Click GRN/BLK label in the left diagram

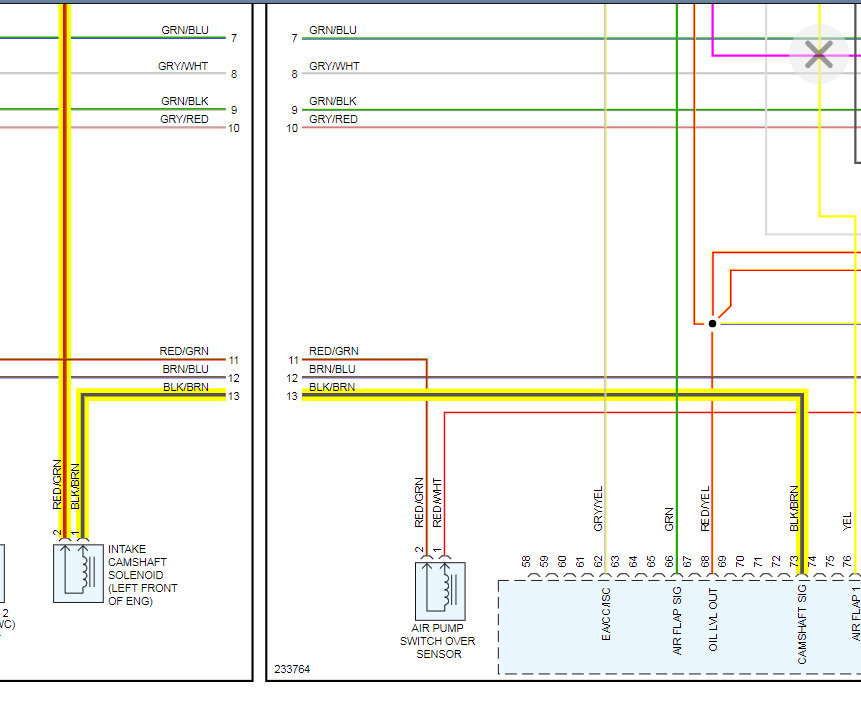pyautogui.click(x=184, y=101)
